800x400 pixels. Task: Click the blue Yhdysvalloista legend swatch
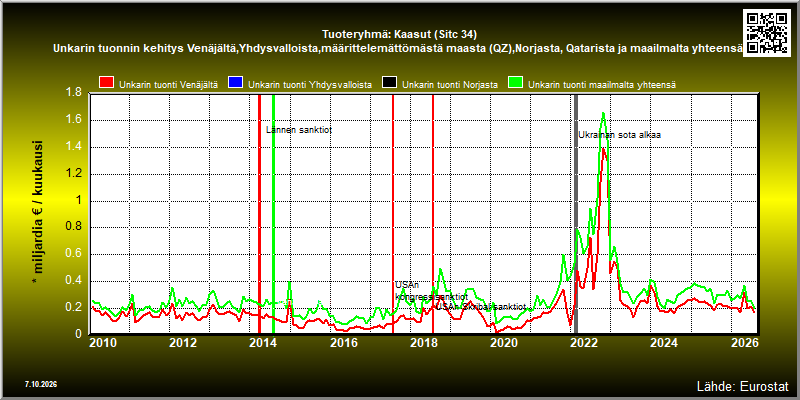coord(235,84)
